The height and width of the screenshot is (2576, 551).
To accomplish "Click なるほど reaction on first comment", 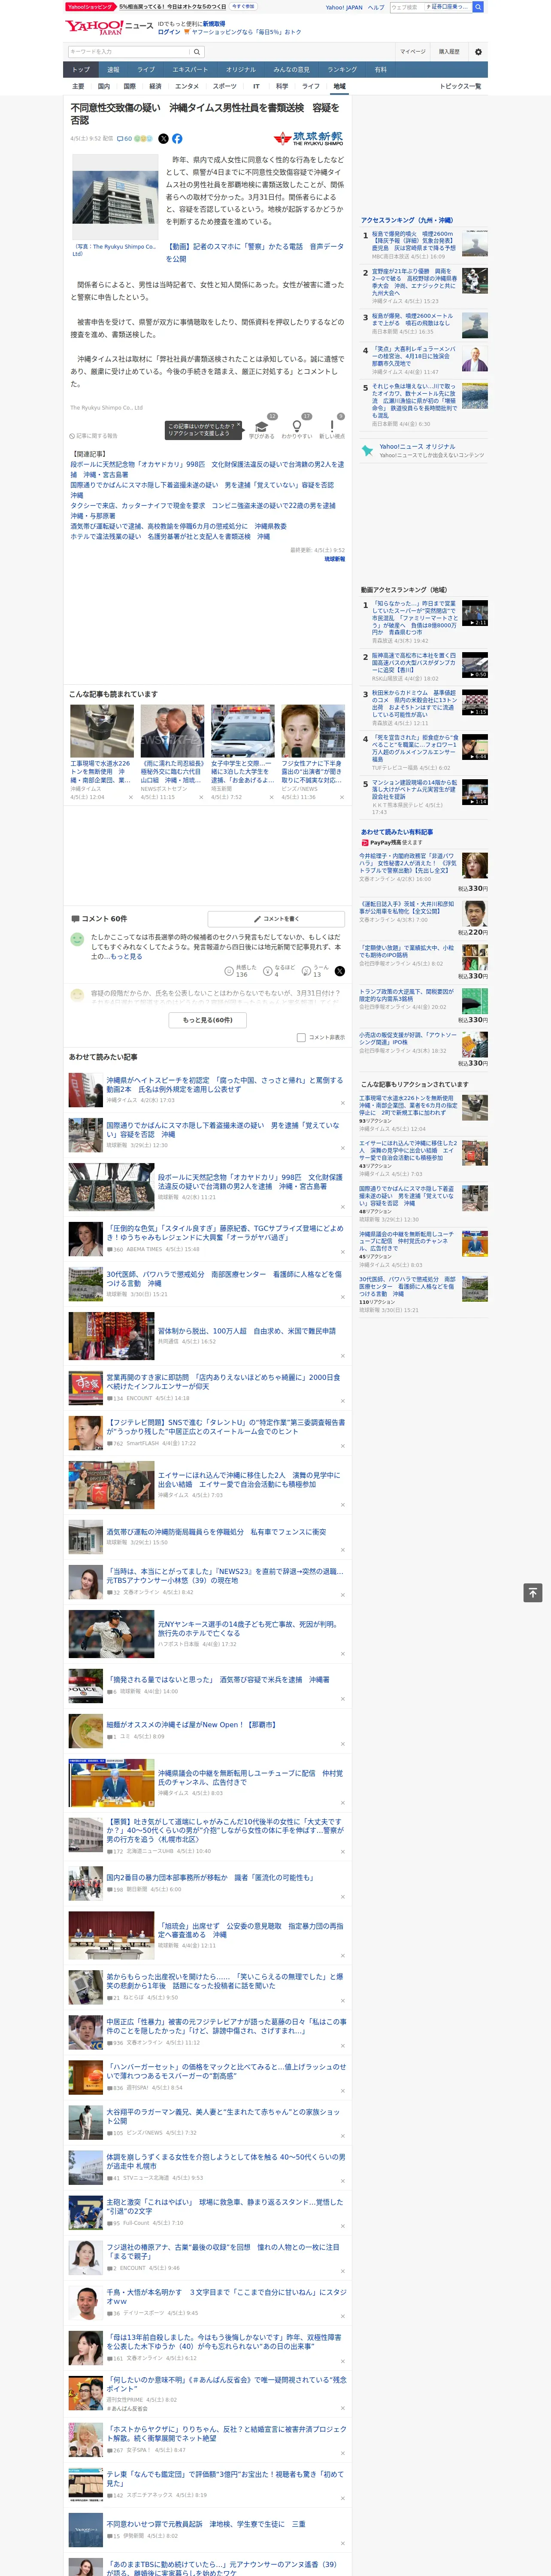I will tap(279, 971).
